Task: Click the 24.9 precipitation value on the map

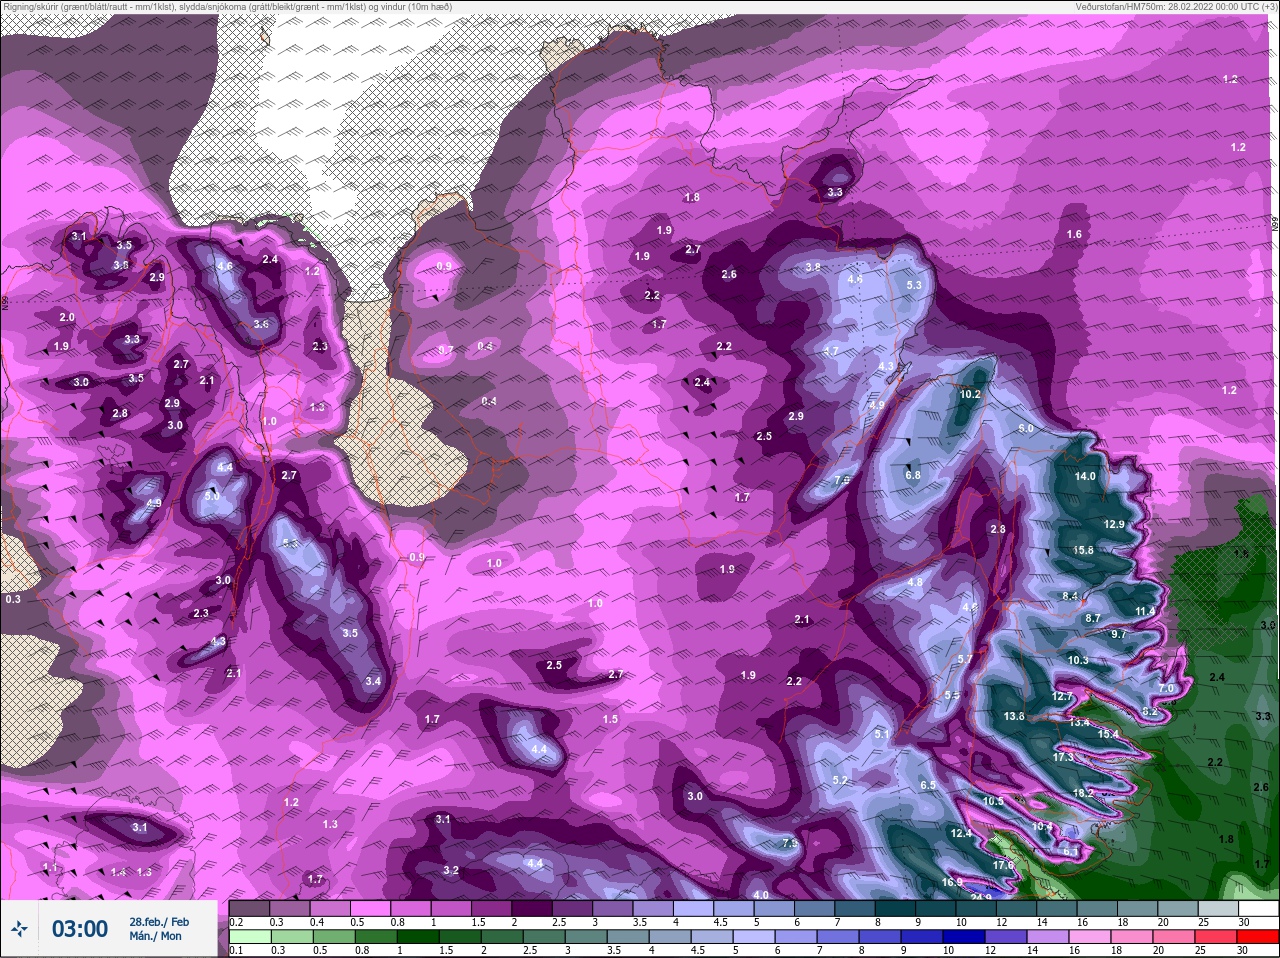Action: (981, 897)
